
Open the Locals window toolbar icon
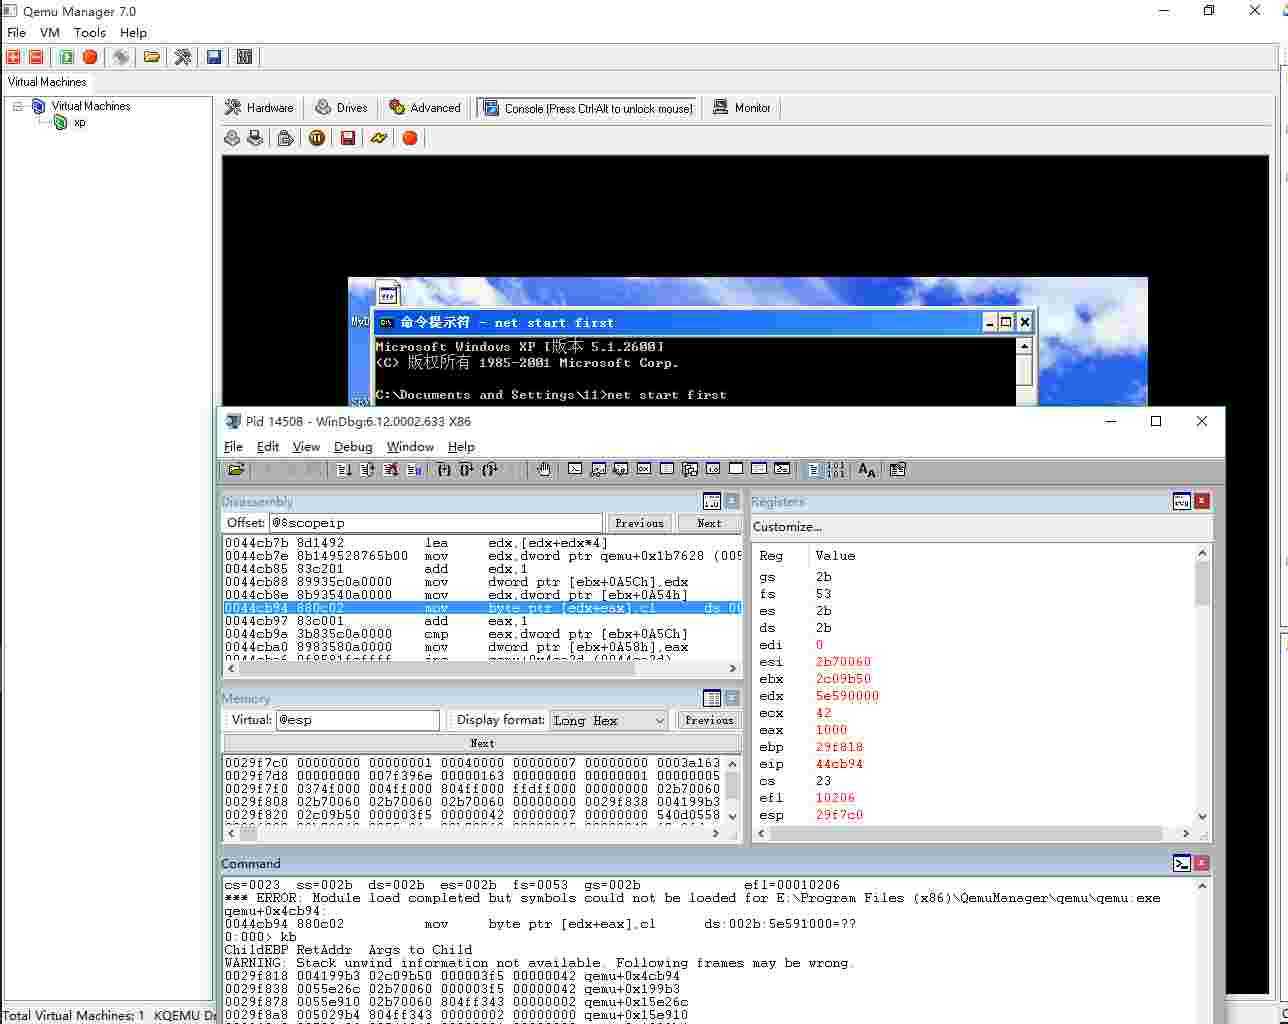coord(621,469)
